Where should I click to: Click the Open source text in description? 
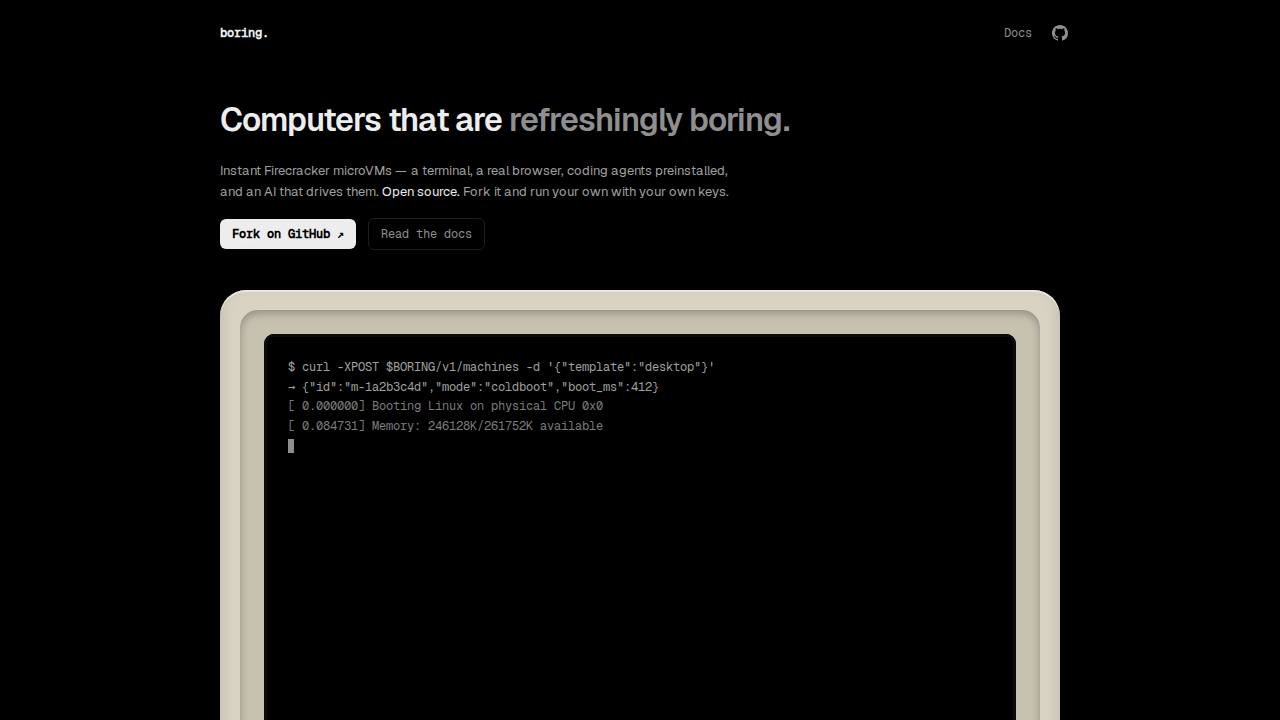tap(420, 191)
